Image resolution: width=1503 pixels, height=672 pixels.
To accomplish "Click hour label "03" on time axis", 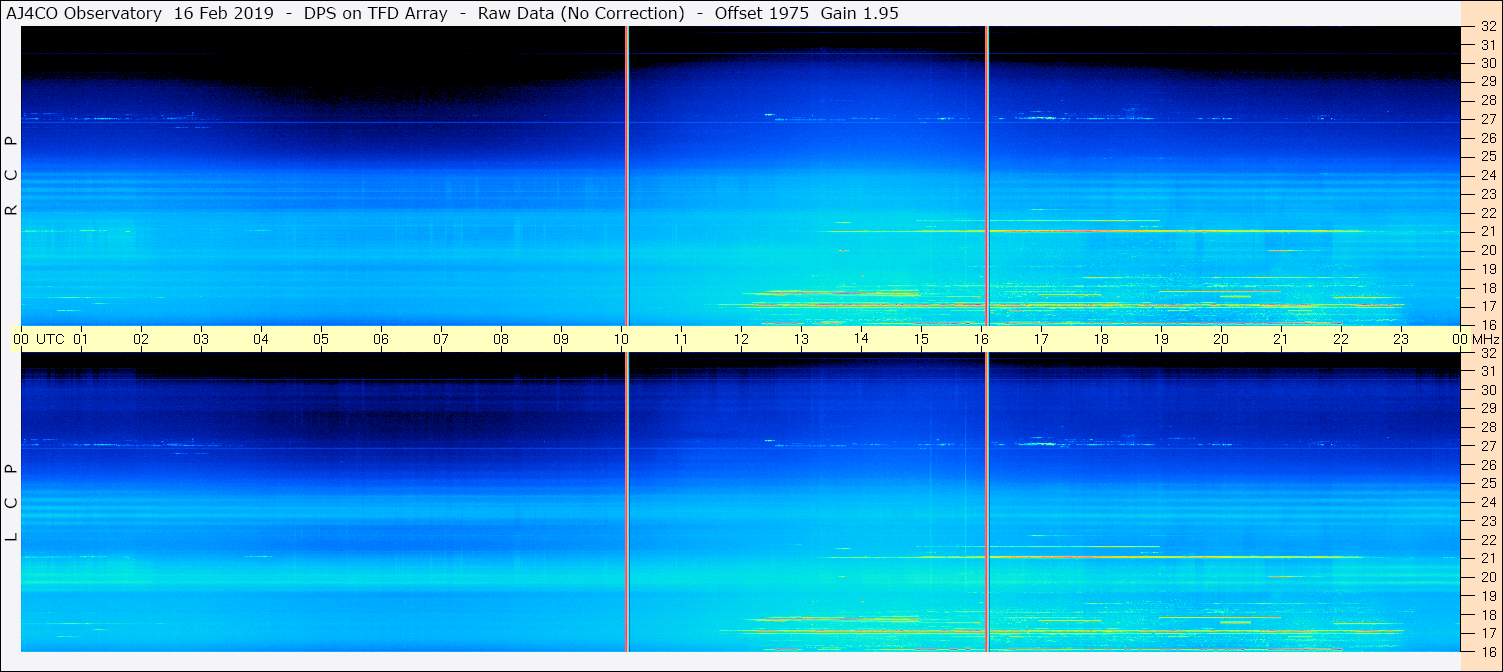I will [201, 339].
